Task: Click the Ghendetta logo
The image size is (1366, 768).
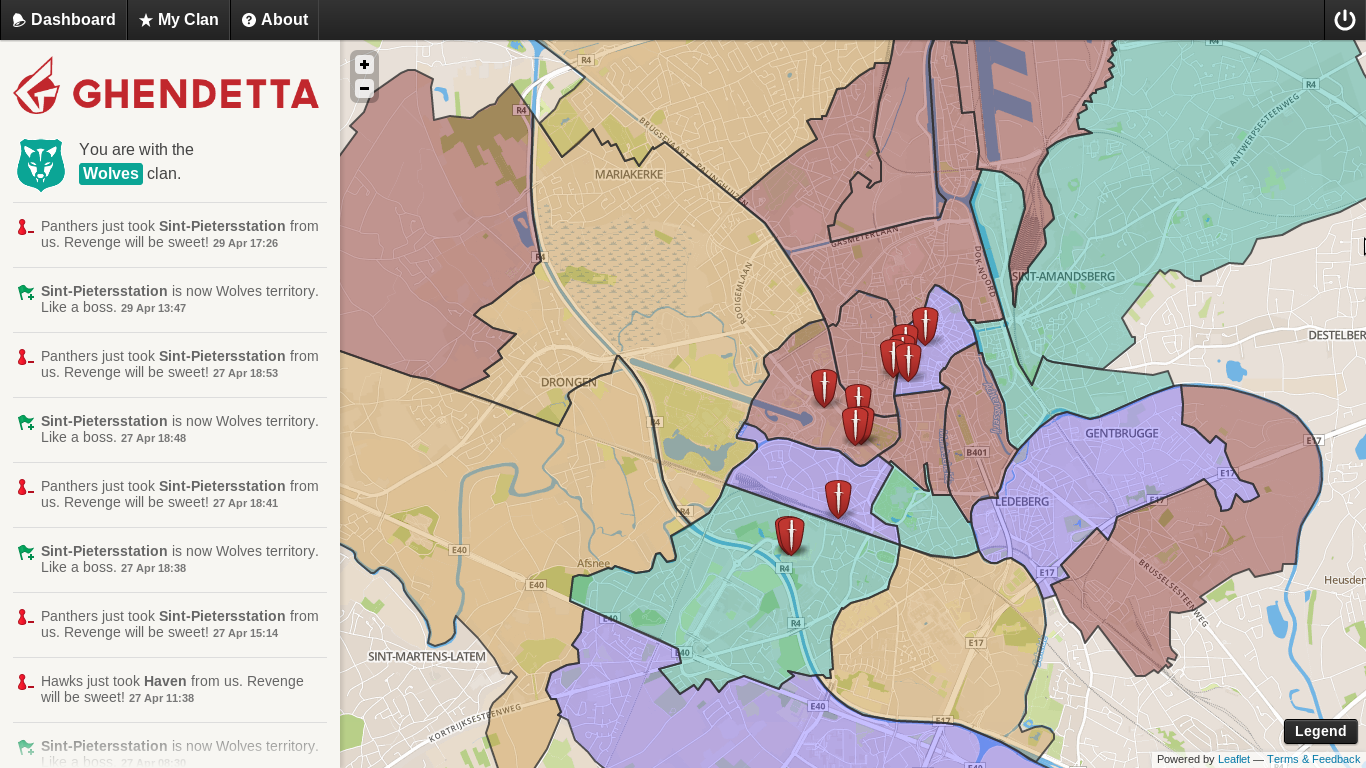Action: 166,86
